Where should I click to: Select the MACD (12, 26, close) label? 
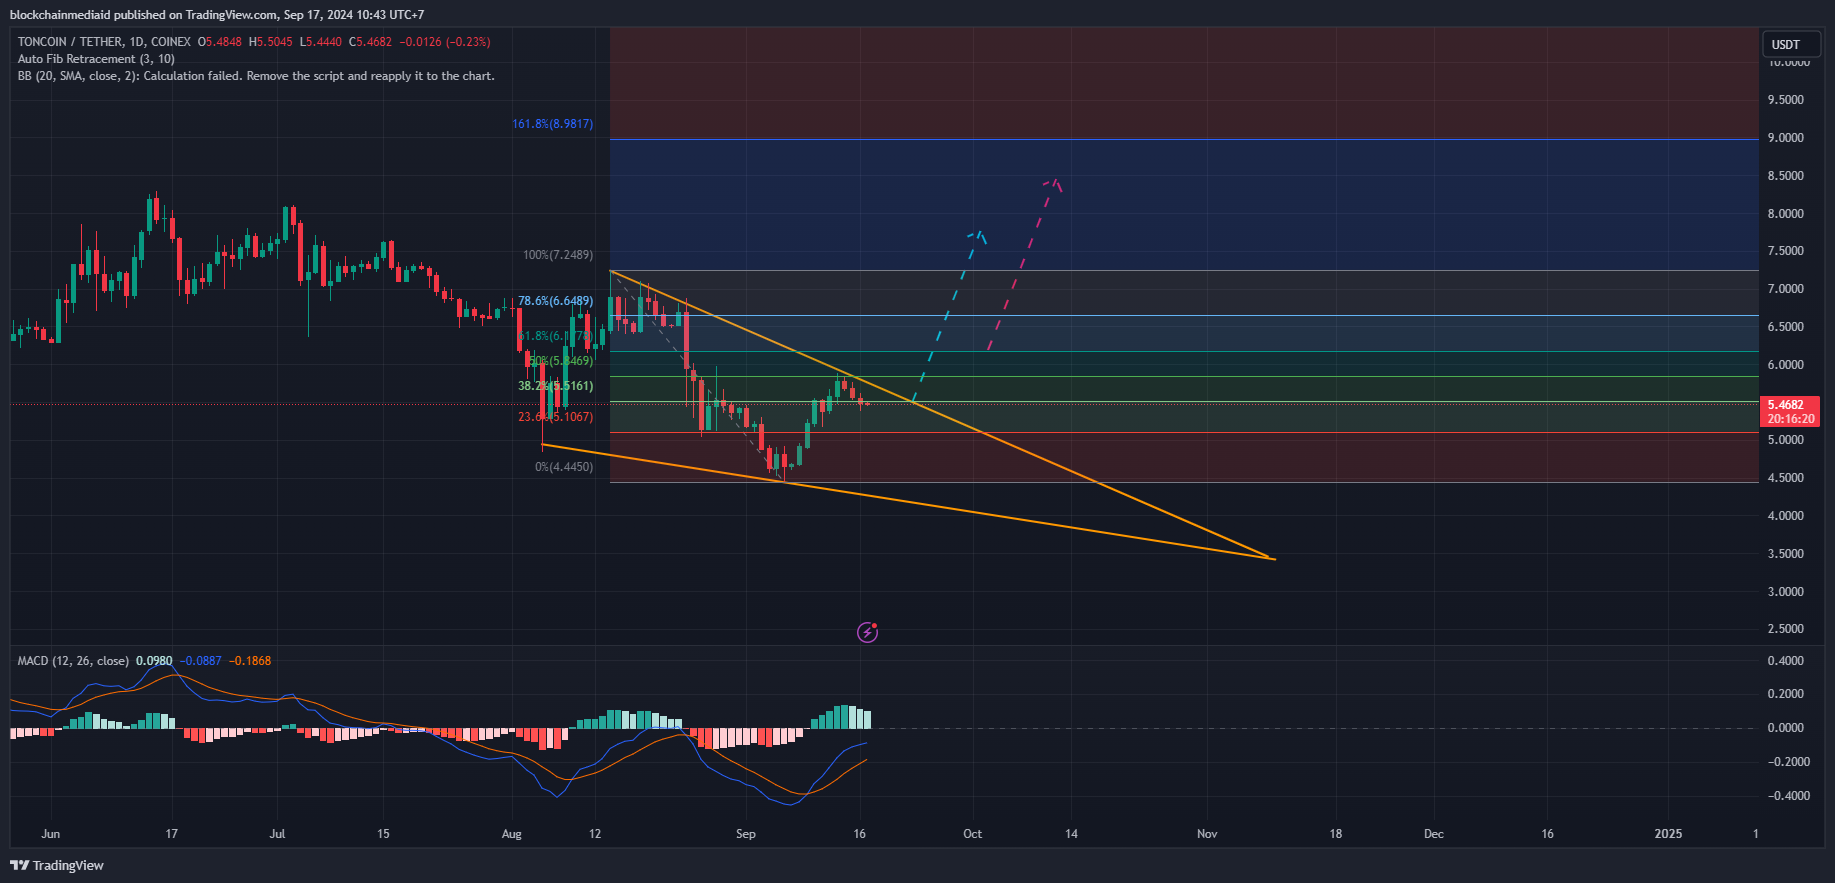pyautogui.click(x=73, y=661)
